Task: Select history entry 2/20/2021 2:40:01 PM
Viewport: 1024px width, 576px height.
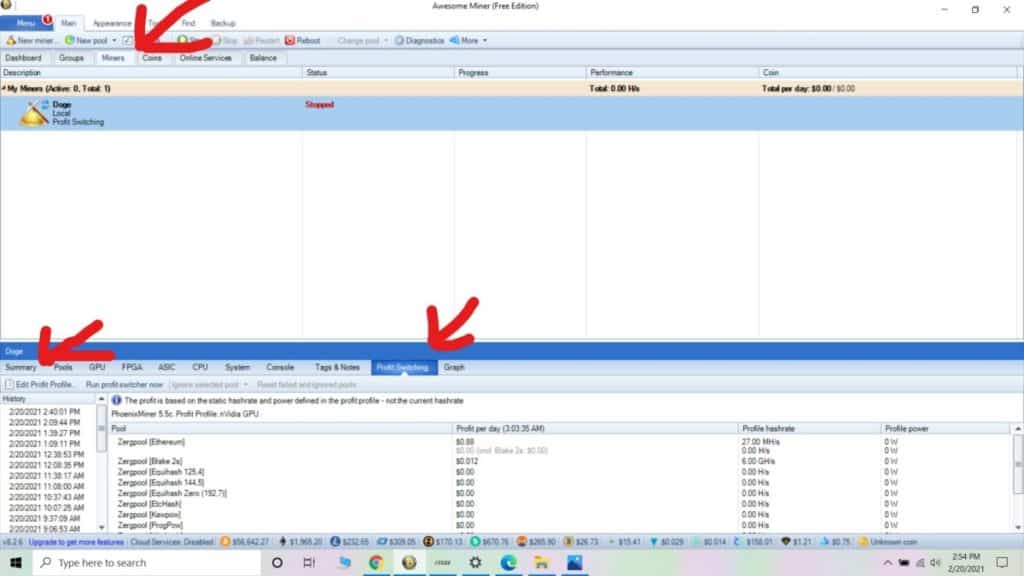Action: [44, 412]
